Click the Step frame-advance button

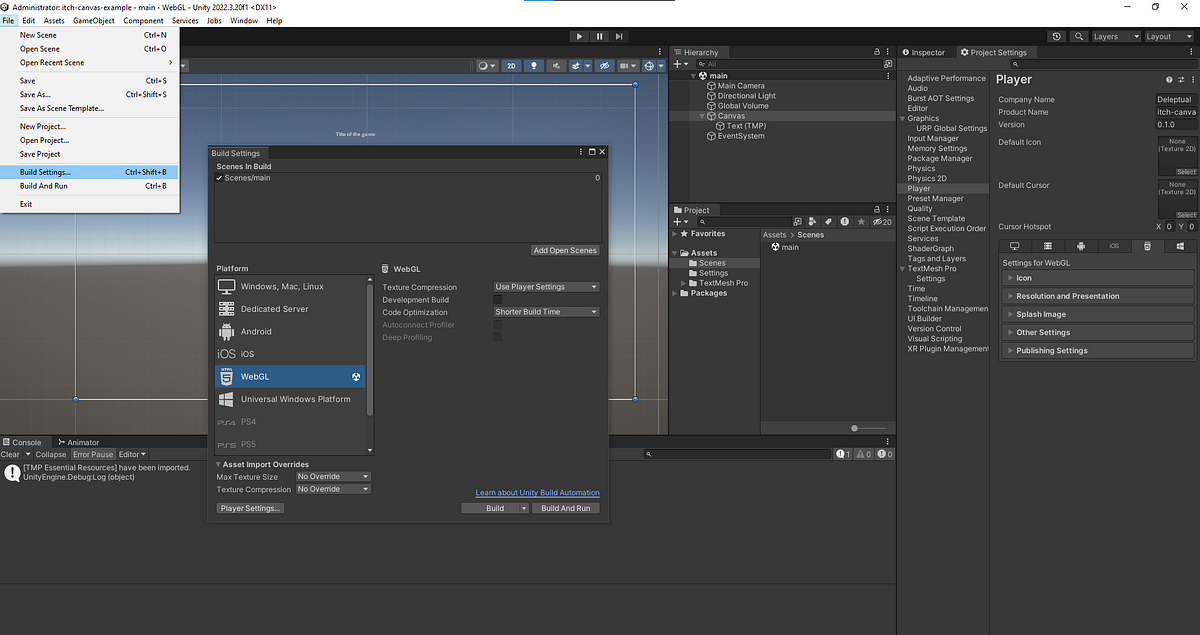click(619, 36)
